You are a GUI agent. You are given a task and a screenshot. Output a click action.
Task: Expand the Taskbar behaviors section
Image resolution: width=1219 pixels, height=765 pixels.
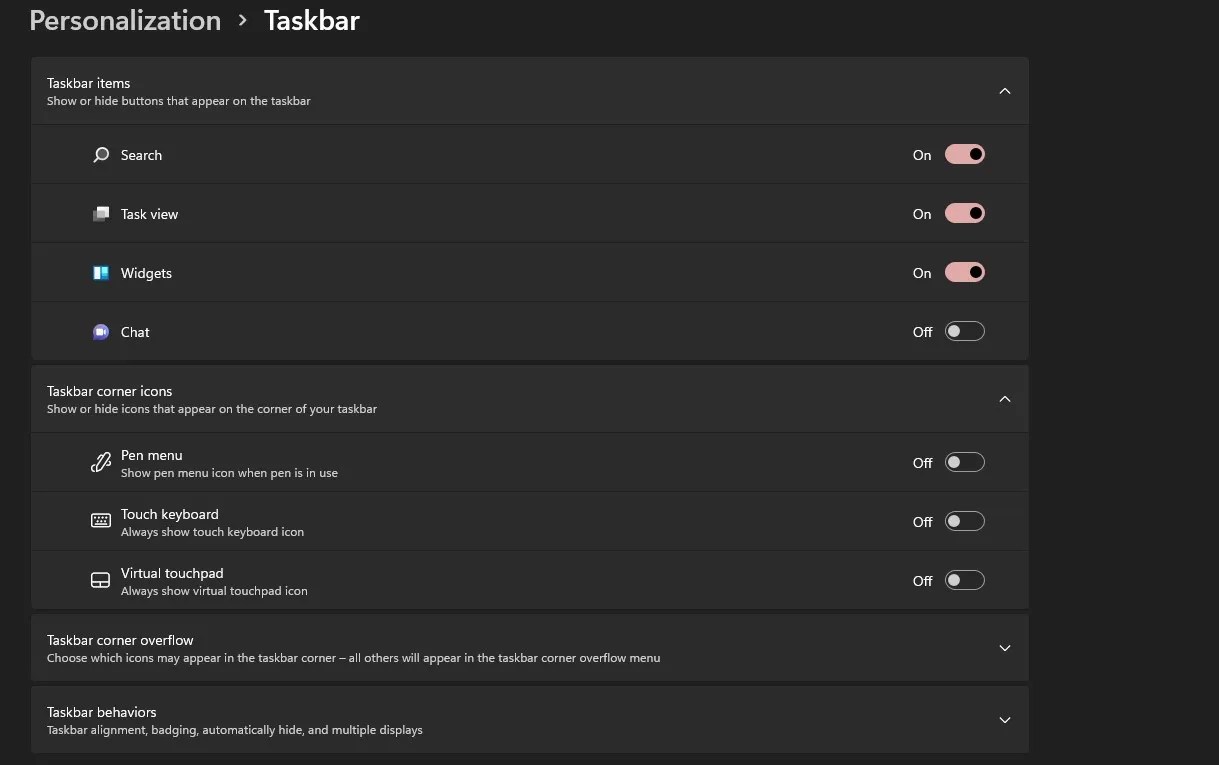1004,719
